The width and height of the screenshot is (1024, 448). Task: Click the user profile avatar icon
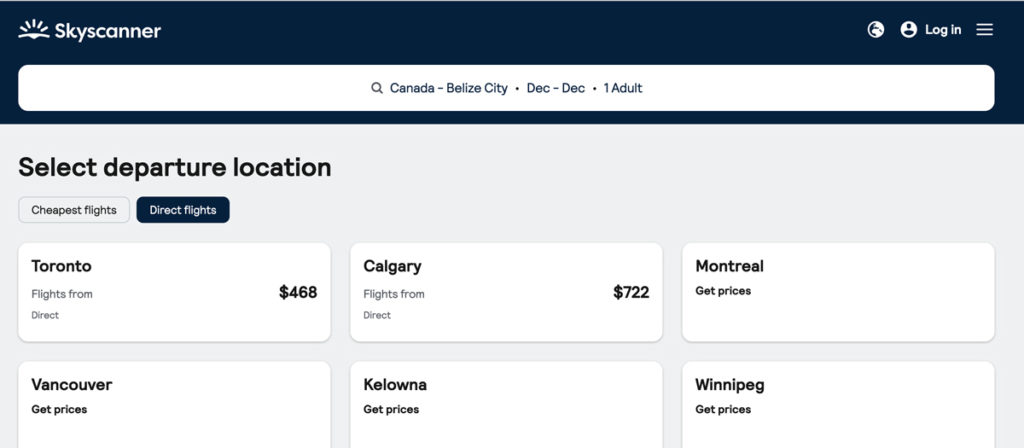point(908,29)
